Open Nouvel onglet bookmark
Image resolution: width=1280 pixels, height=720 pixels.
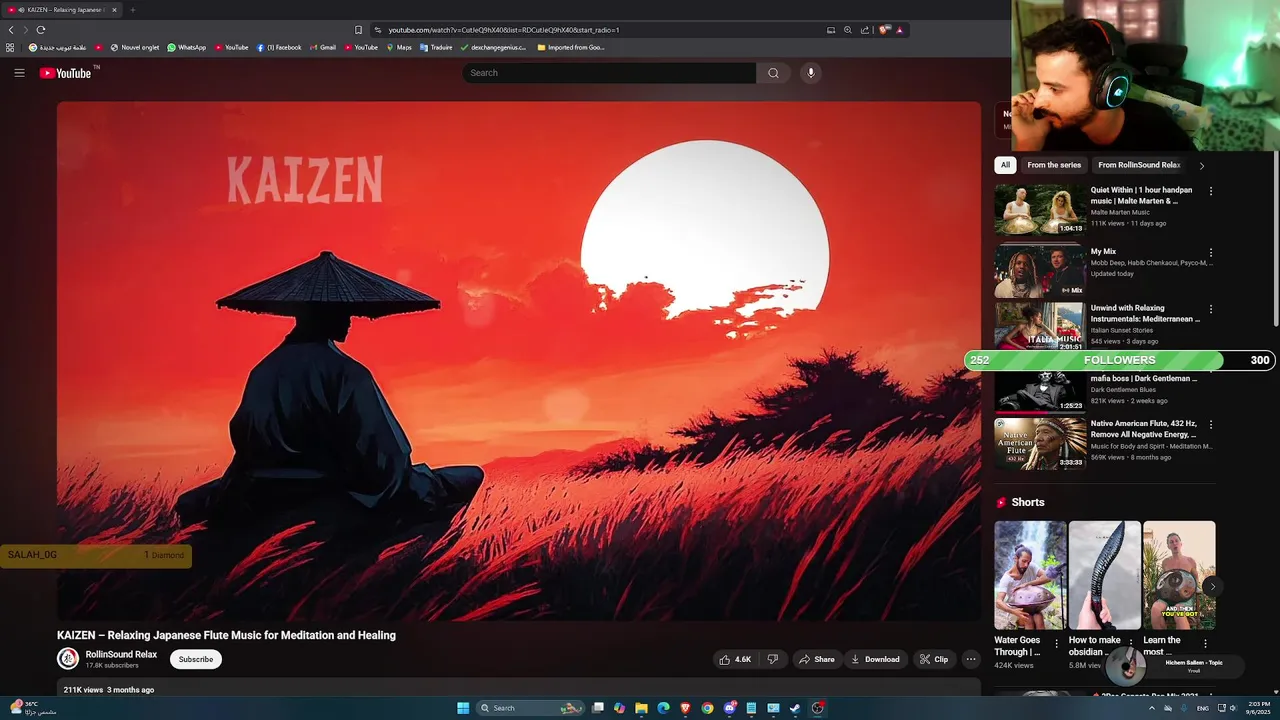pyautogui.click(x=134, y=47)
